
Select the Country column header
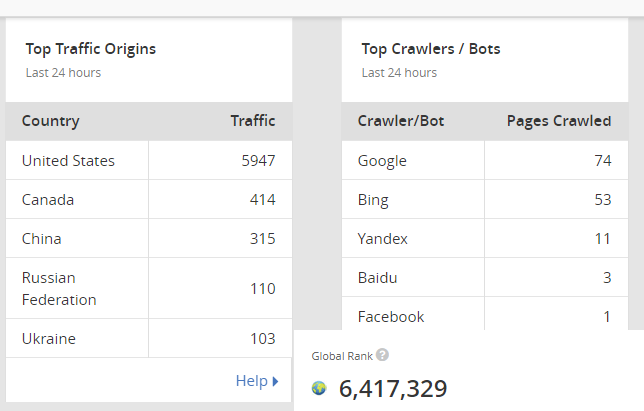click(x=51, y=121)
